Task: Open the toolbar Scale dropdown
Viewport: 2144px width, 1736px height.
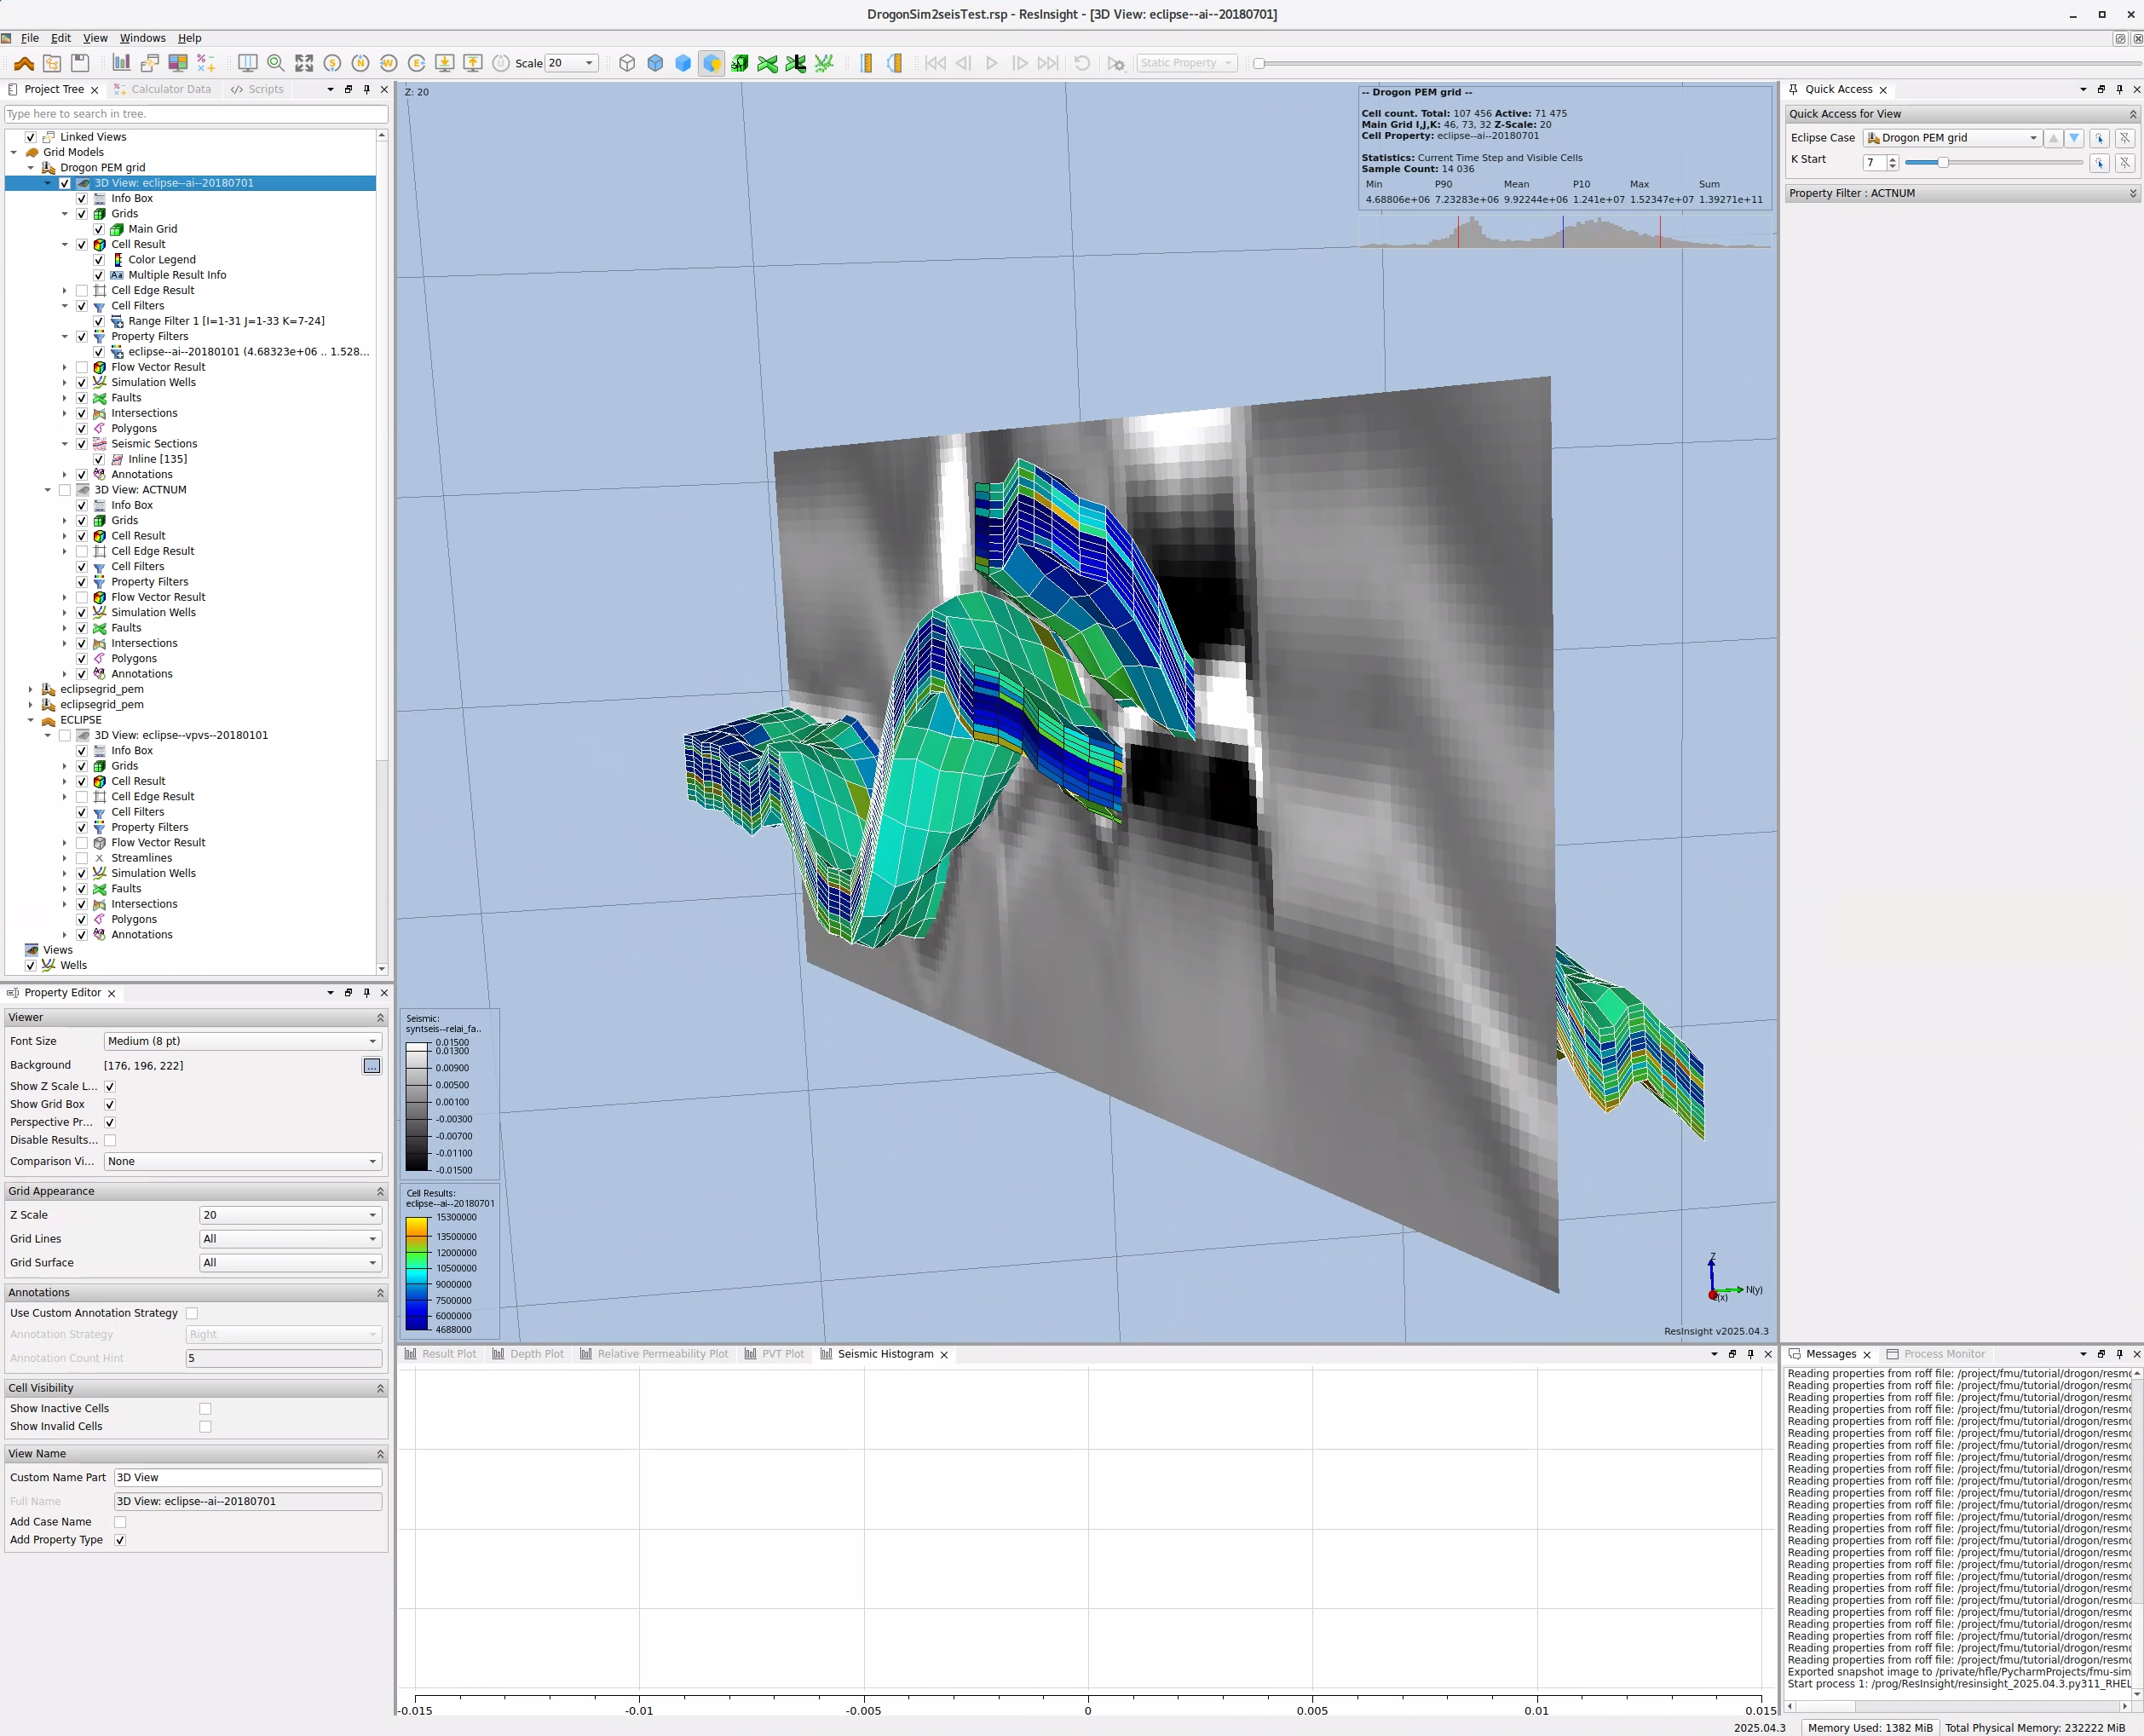Action: [572, 63]
